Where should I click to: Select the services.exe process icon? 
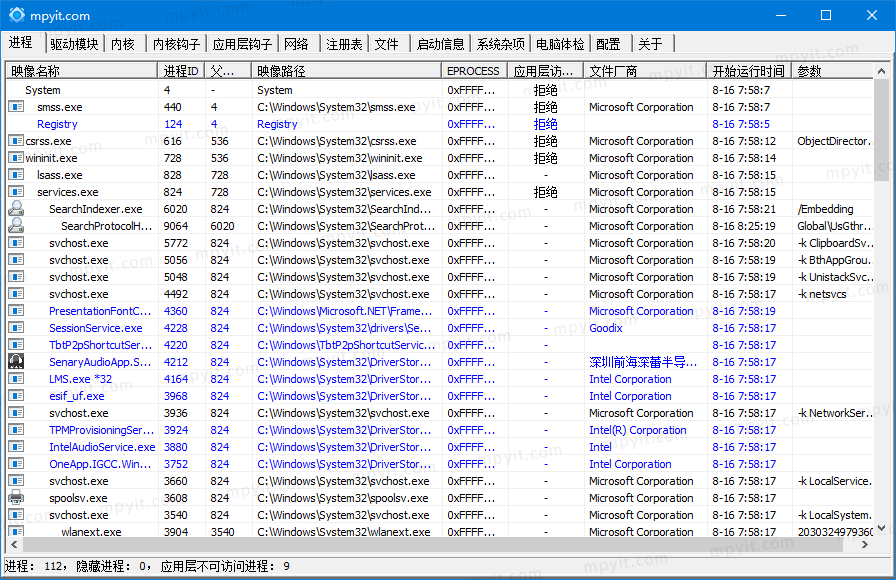(x=16, y=192)
